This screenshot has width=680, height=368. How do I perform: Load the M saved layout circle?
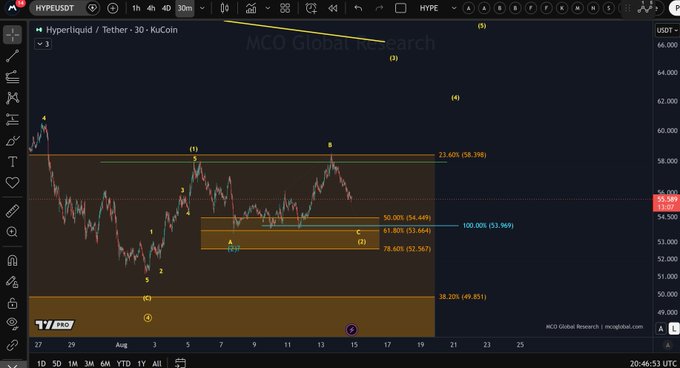(x=578, y=8)
